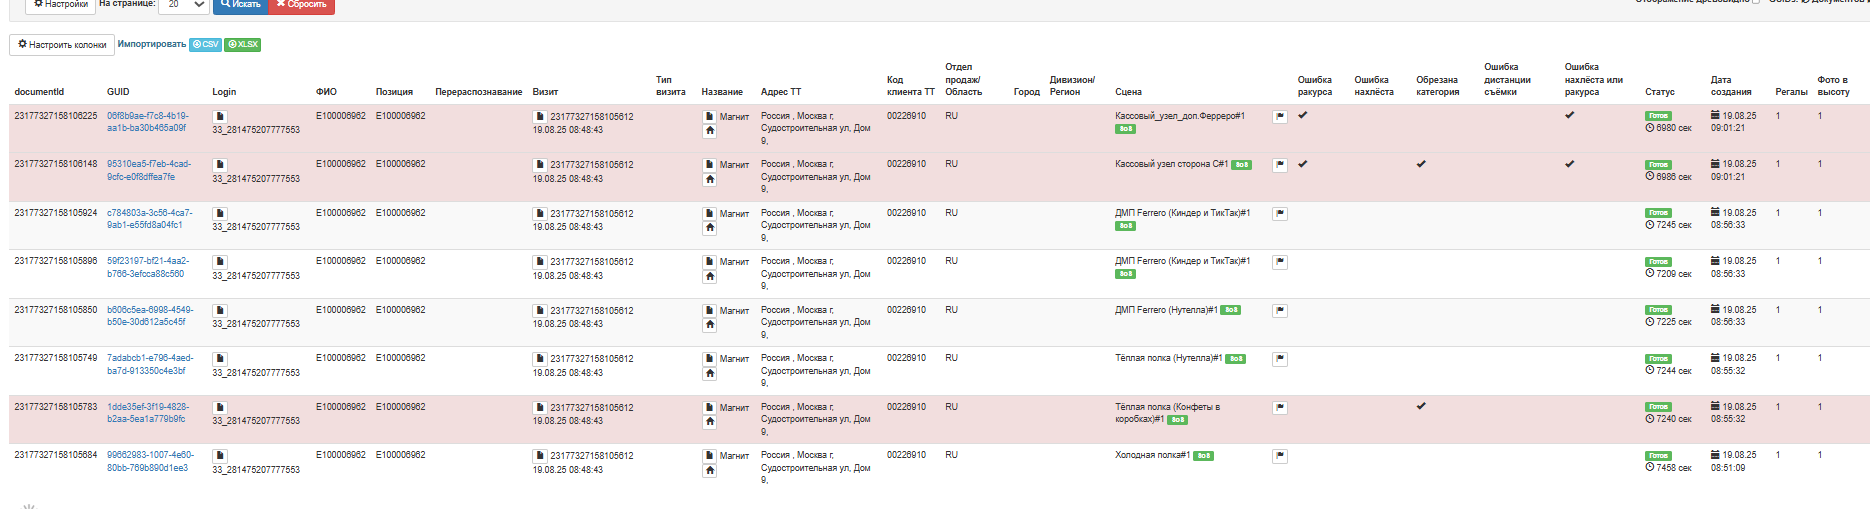Open 'На странице' page size dropdown

[184, 5]
